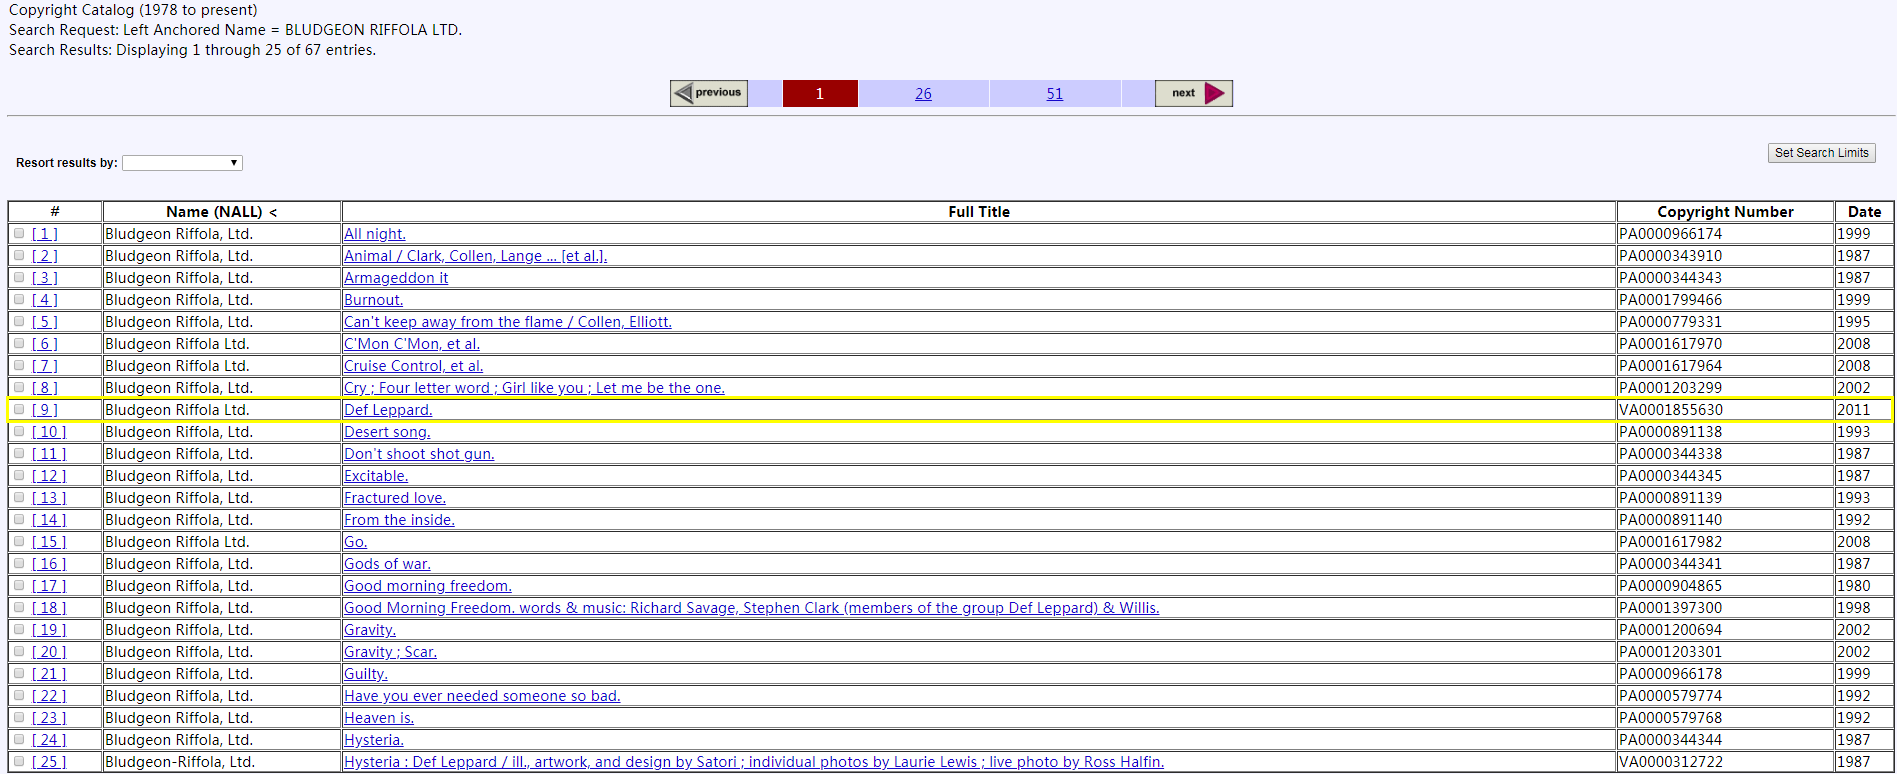This screenshot has width=1897, height=774.
Task: Select the checkbox for entry 12 Excitable
Action: point(19,475)
